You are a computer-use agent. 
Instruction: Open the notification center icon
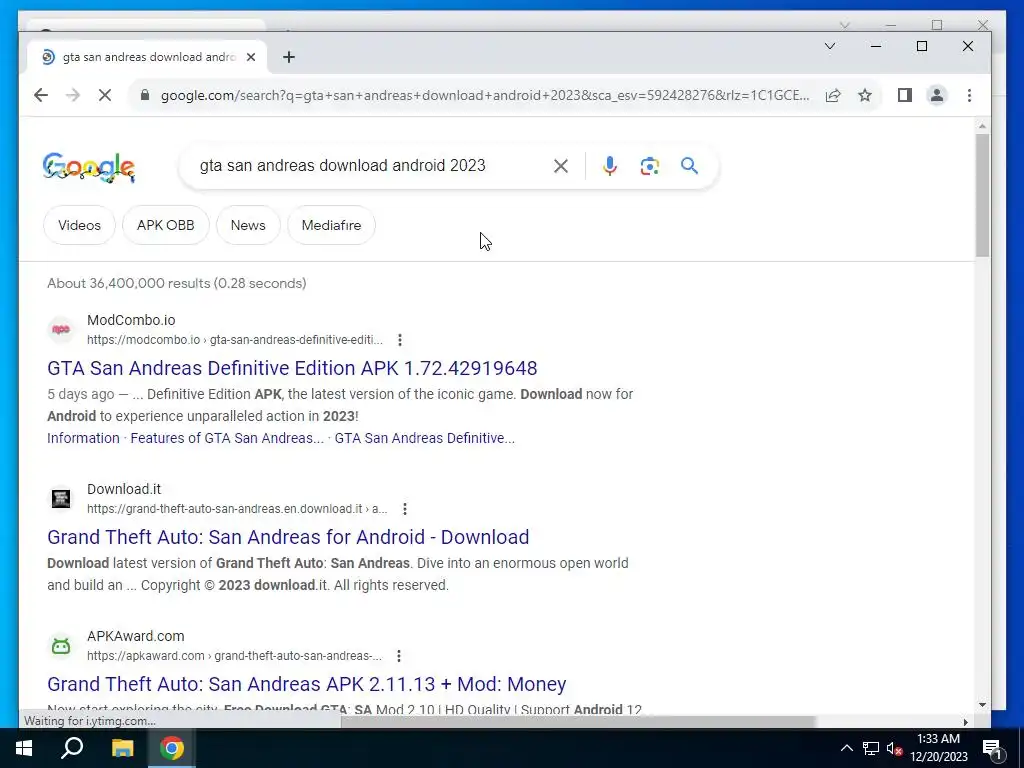[x=993, y=748]
